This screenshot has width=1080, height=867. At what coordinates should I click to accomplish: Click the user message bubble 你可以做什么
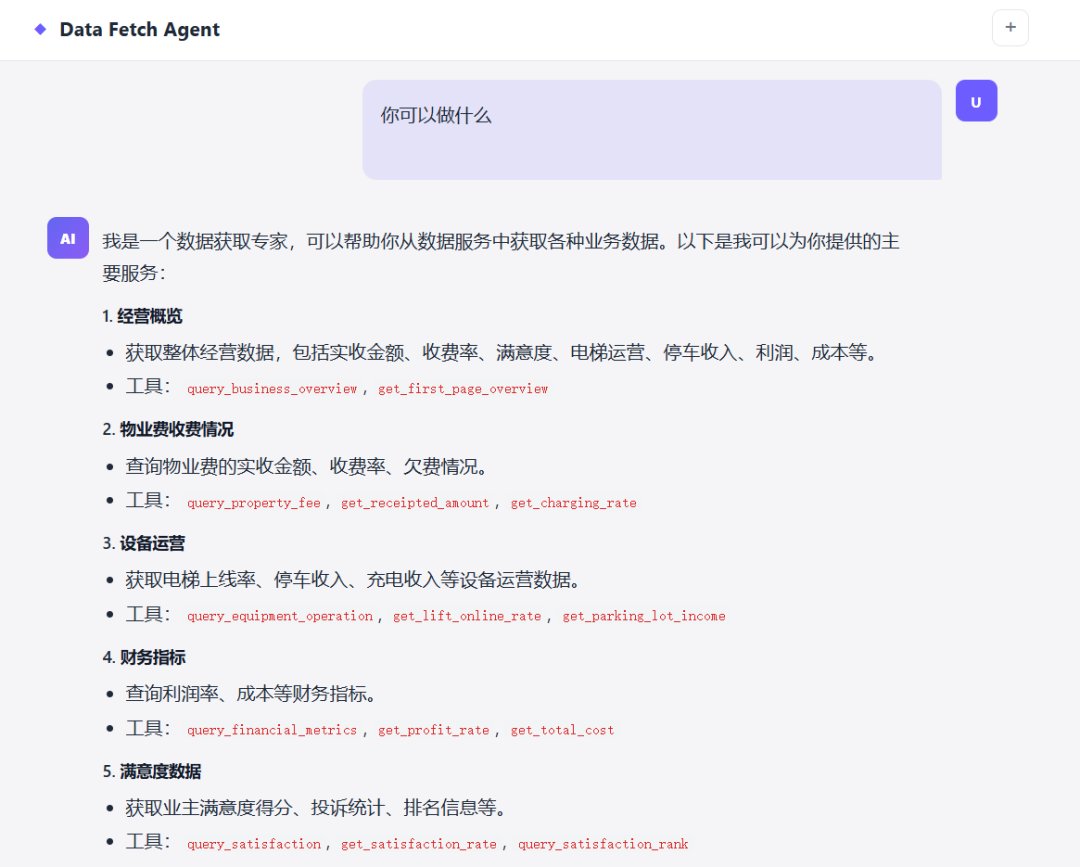click(652, 130)
